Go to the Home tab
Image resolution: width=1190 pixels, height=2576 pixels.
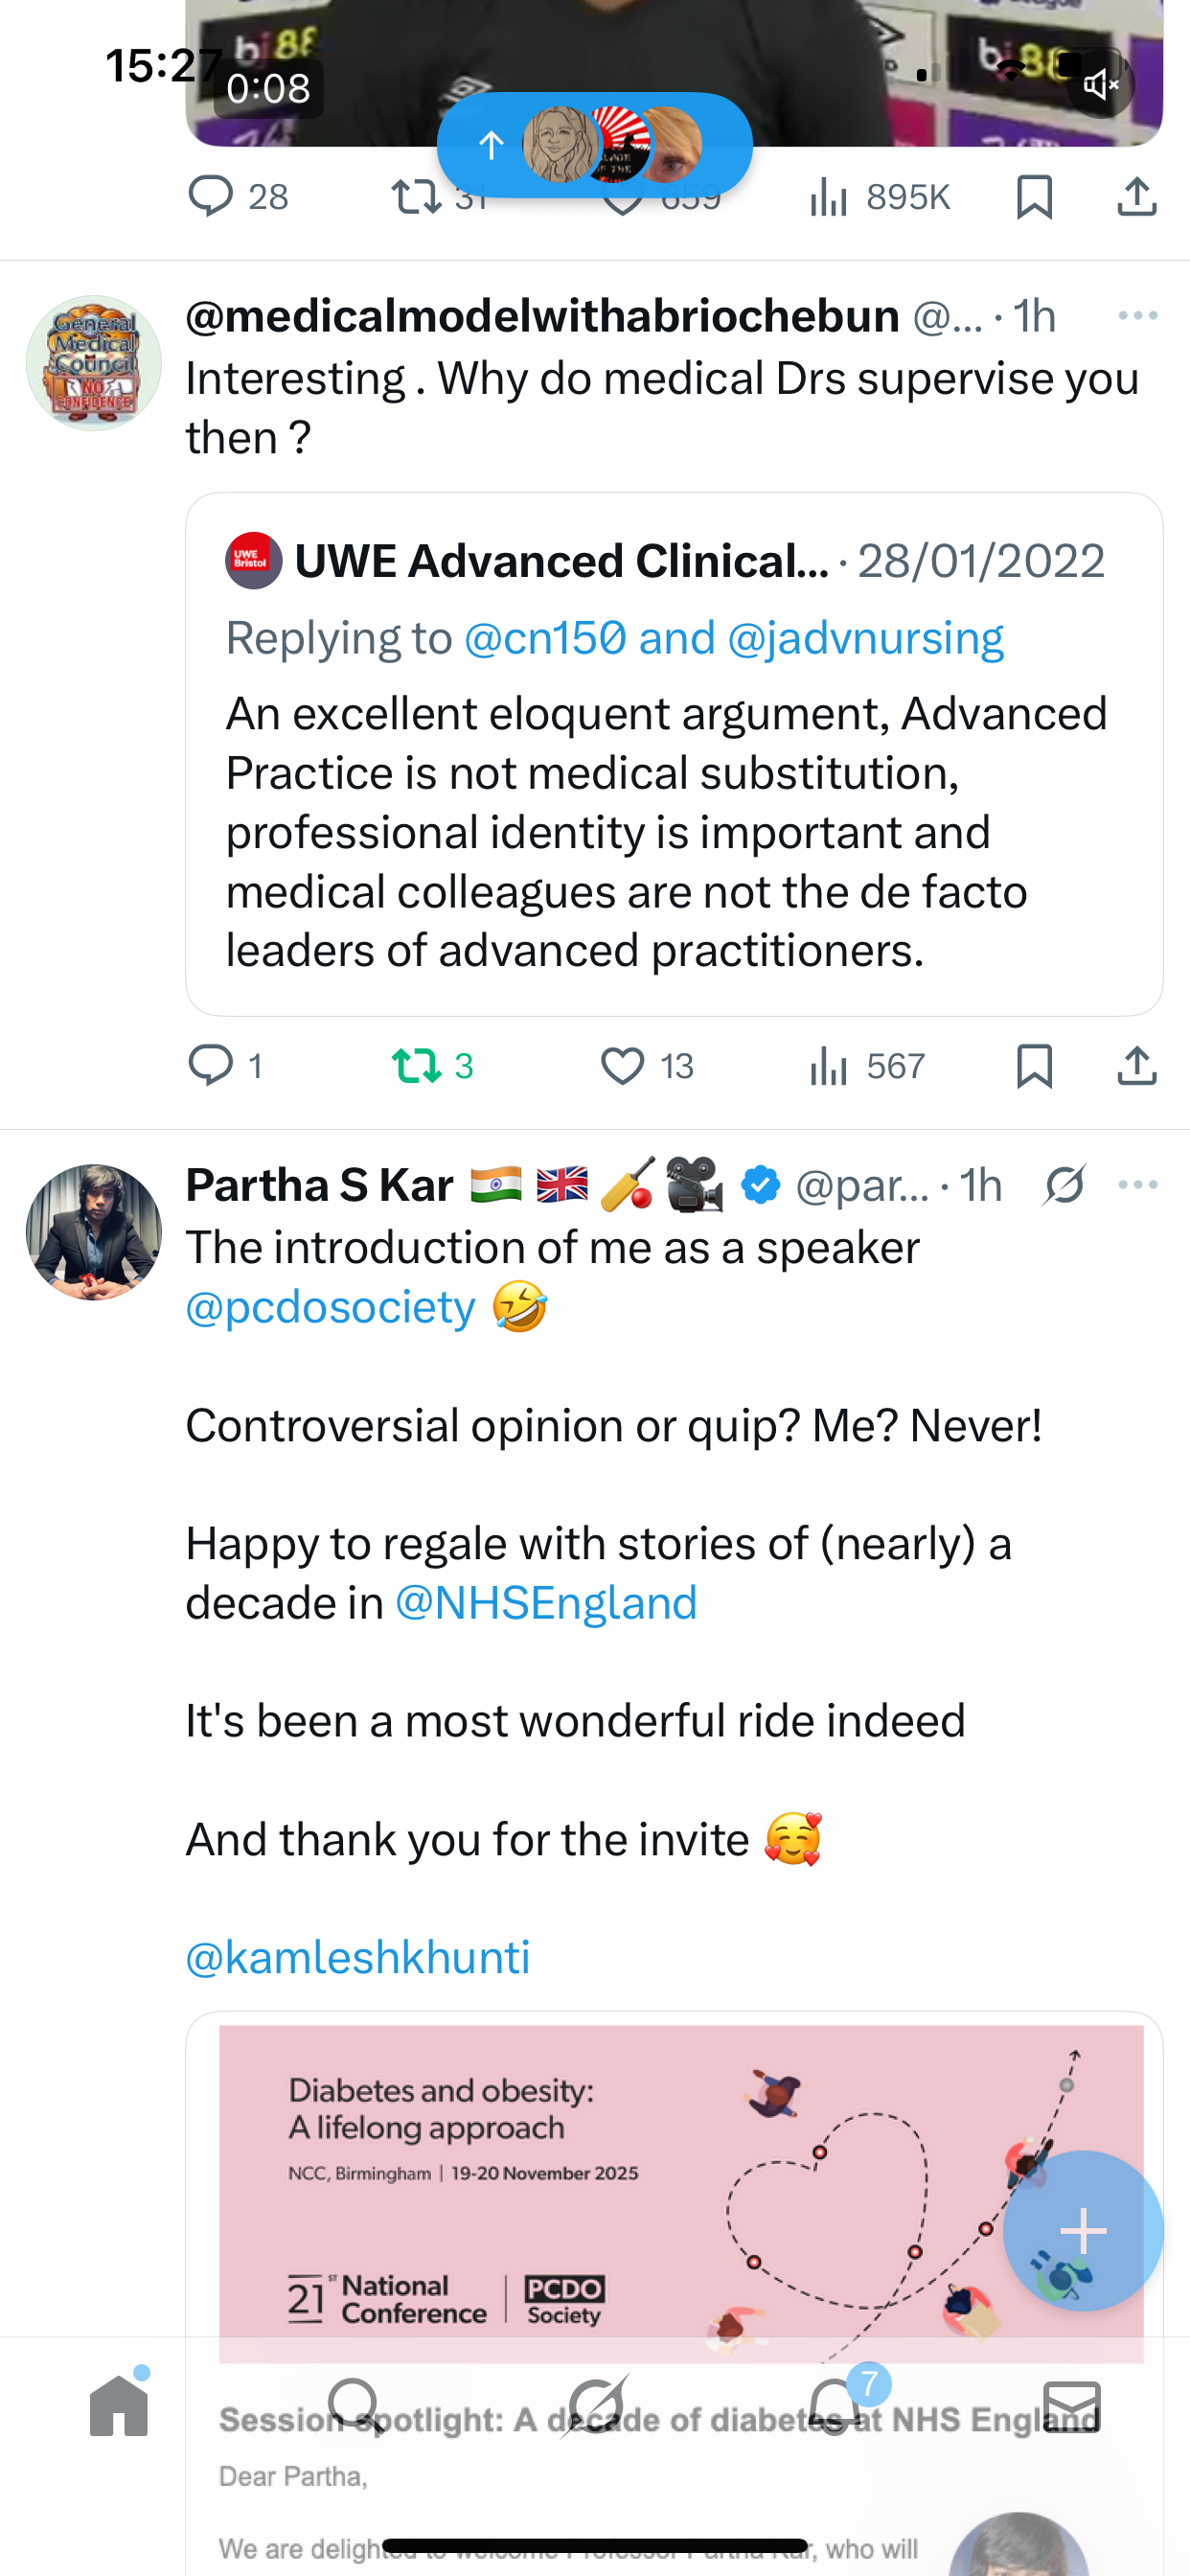tap(119, 2406)
